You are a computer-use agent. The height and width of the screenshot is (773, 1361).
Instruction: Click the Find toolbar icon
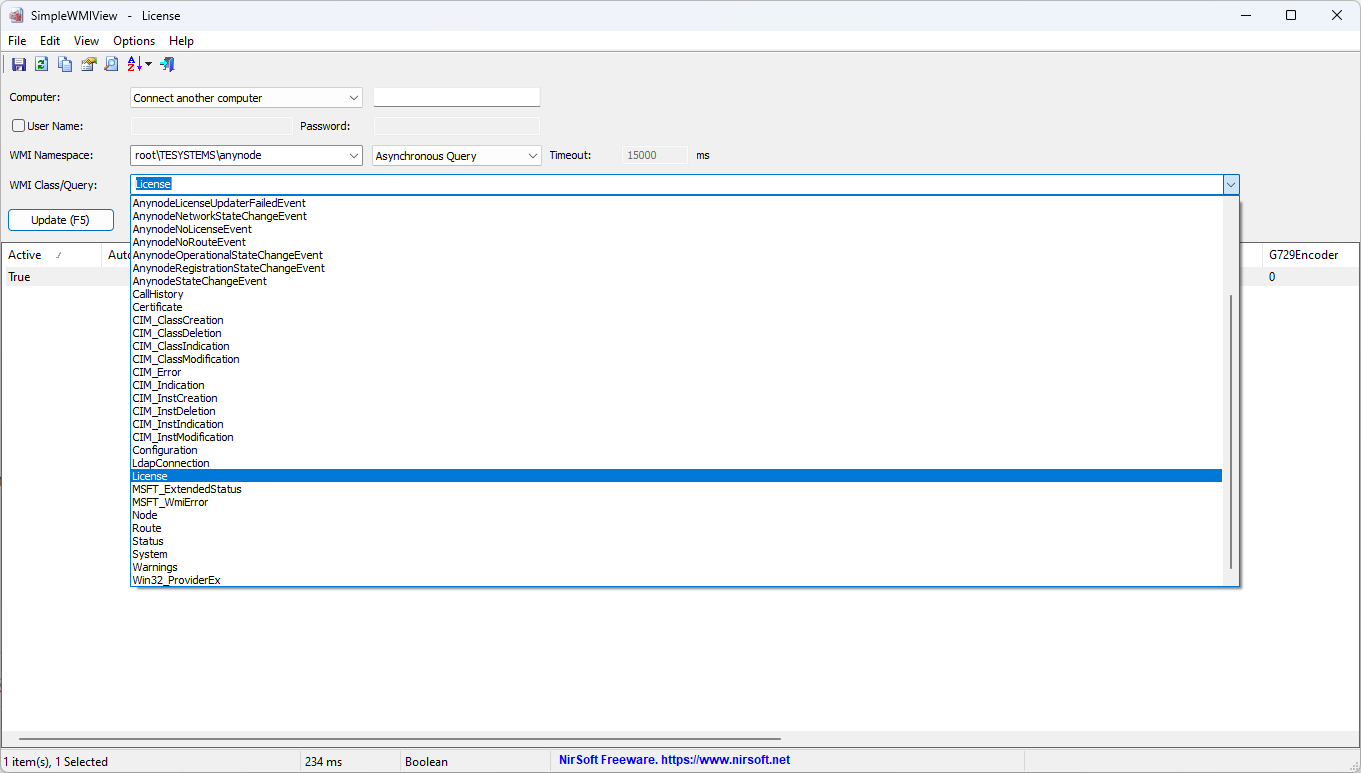click(111, 64)
